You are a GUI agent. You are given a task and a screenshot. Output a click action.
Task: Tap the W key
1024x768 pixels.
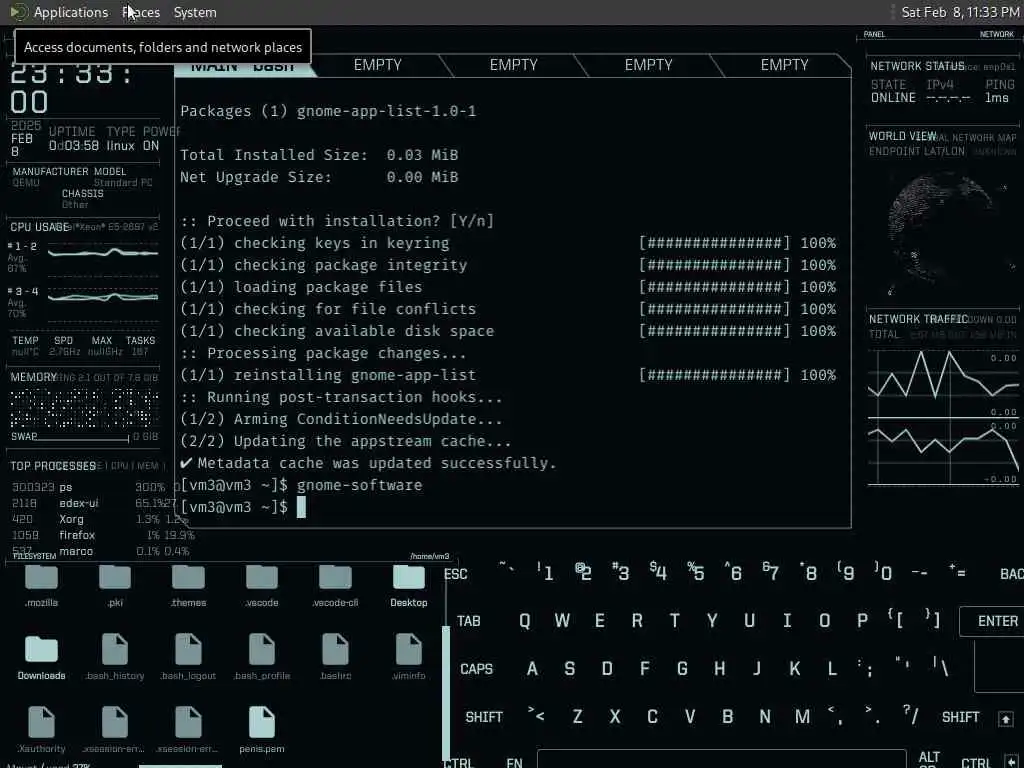pos(562,621)
